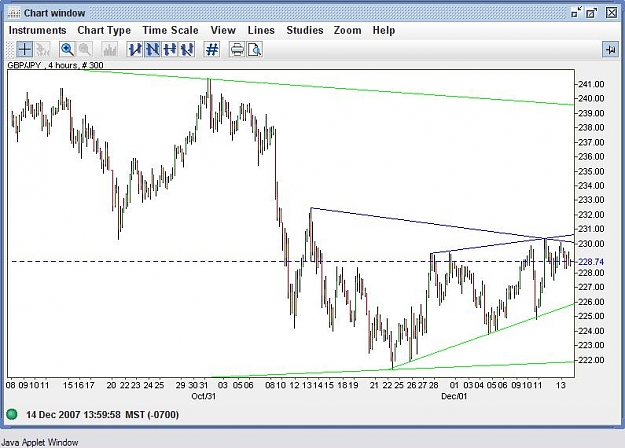Viewport: 625px width, 448px height.
Task: Click the 232.00 price axis label
Action: coord(591,214)
